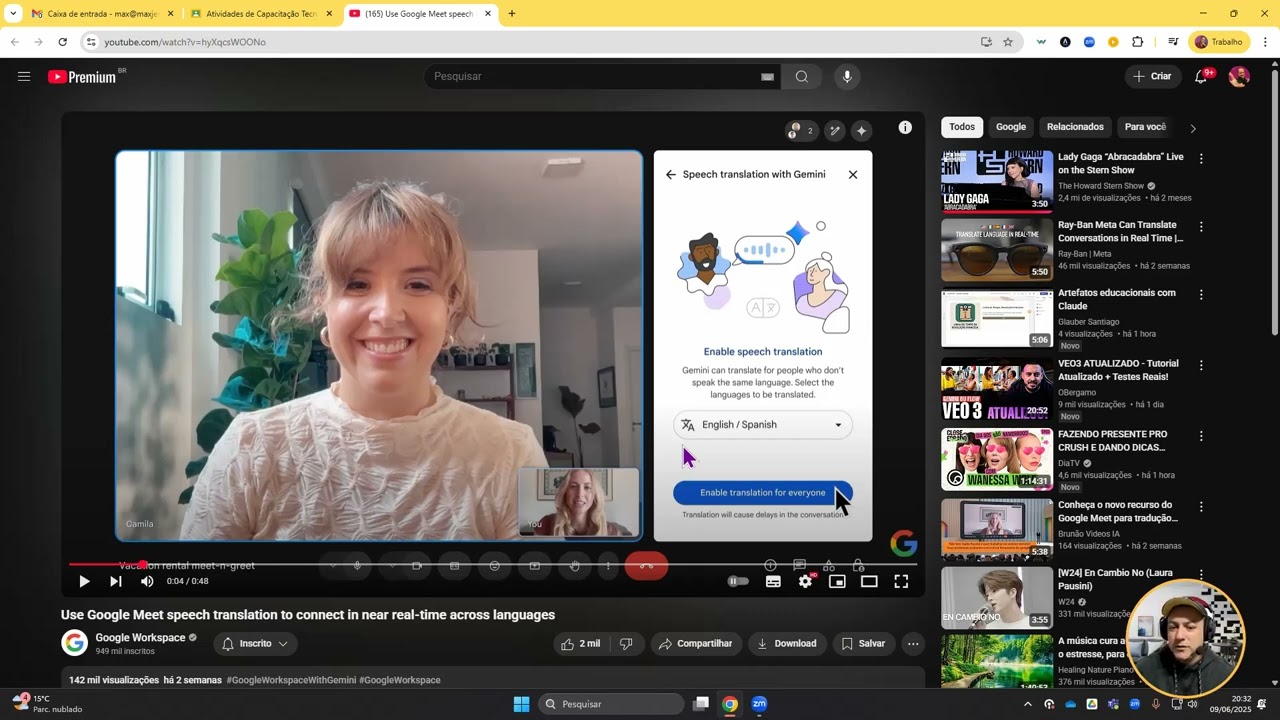
Task: Open options for Artefatos educacionais video
Action: pos(1201,295)
